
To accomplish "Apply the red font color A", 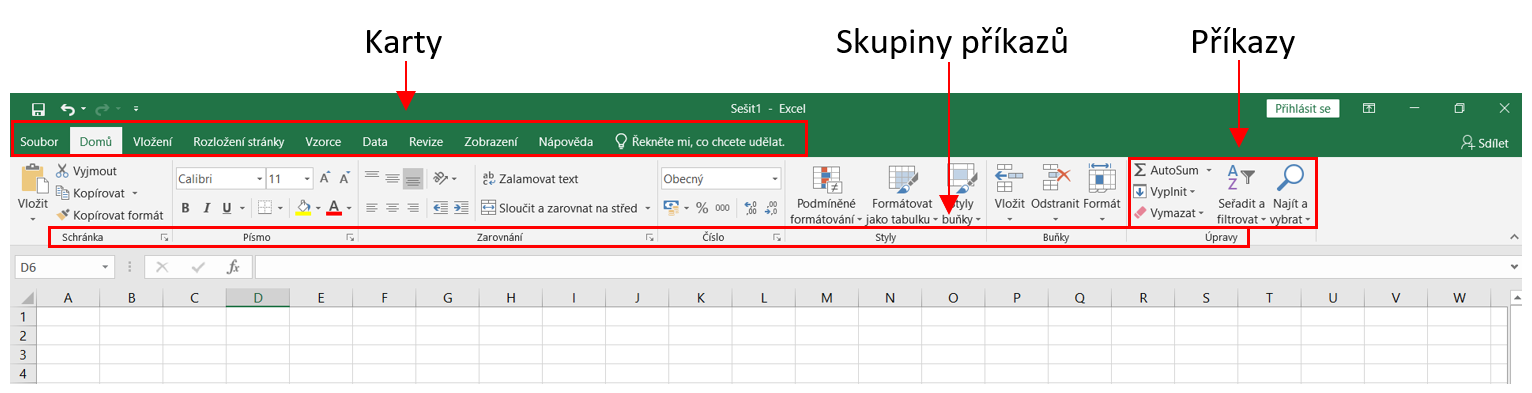I will (334, 208).
